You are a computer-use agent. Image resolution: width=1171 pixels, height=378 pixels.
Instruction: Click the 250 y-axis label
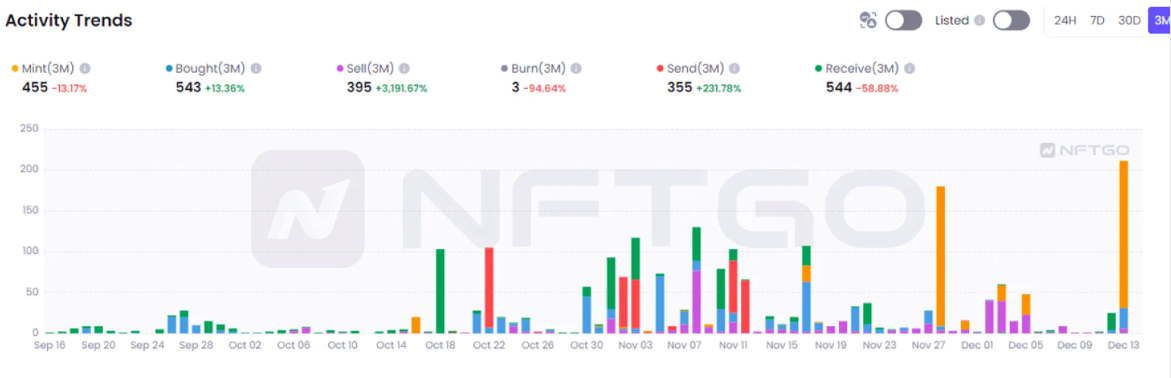tap(29, 129)
